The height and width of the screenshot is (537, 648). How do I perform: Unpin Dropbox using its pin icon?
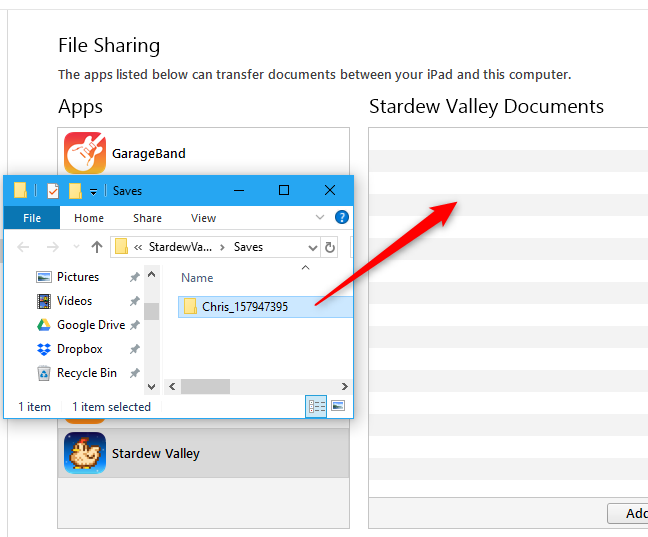coord(135,349)
